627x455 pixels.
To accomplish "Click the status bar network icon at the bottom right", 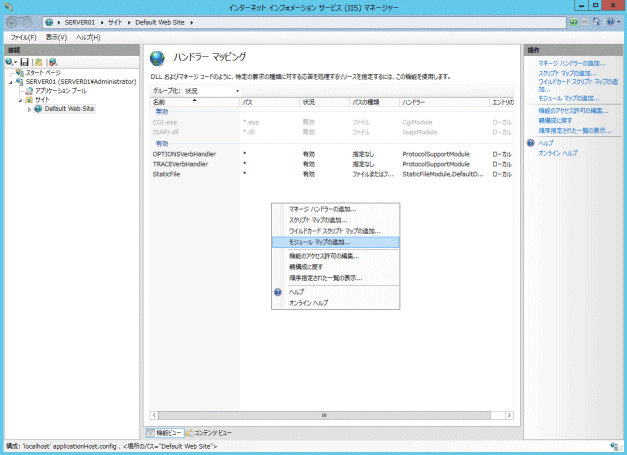I will click(x=614, y=446).
